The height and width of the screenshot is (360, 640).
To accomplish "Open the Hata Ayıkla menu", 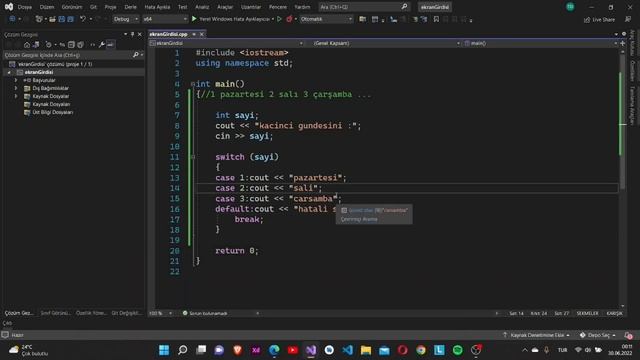I will click(x=157, y=7).
